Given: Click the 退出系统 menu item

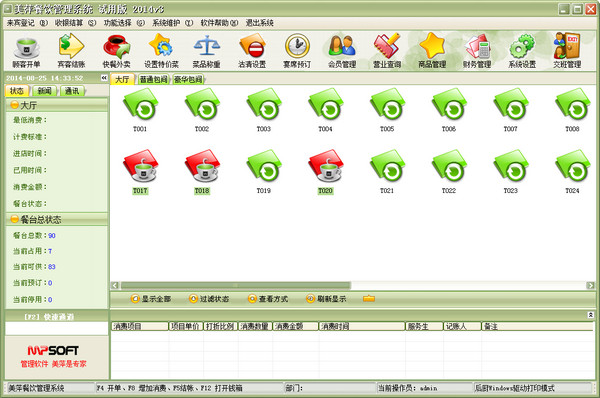Looking at the screenshot, I should 259,23.
